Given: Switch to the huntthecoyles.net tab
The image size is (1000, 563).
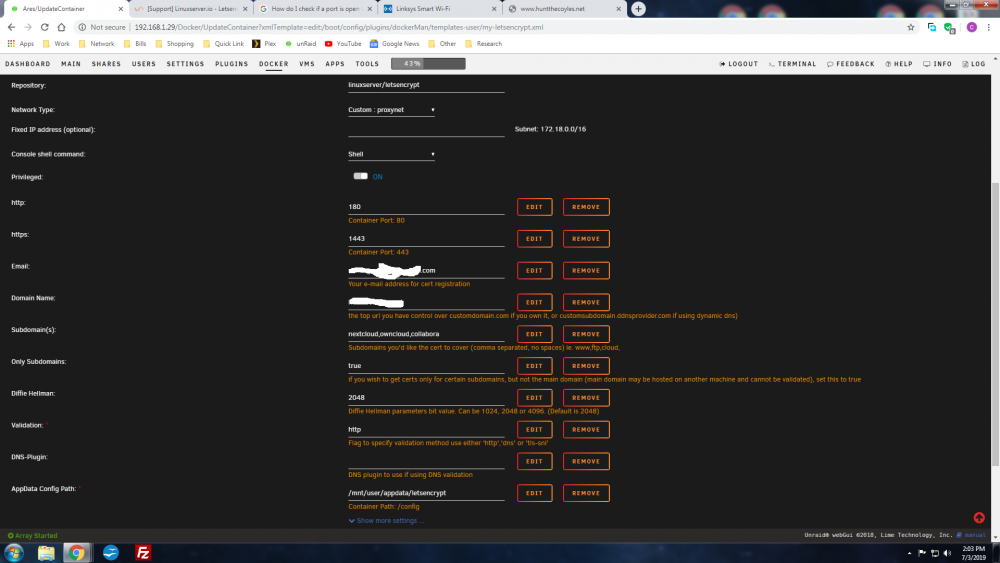Looking at the screenshot, I should pyautogui.click(x=564, y=9).
